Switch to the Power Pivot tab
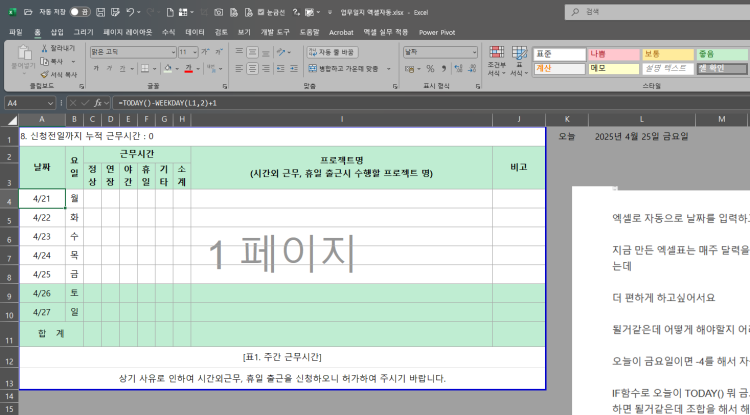 pos(437,32)
